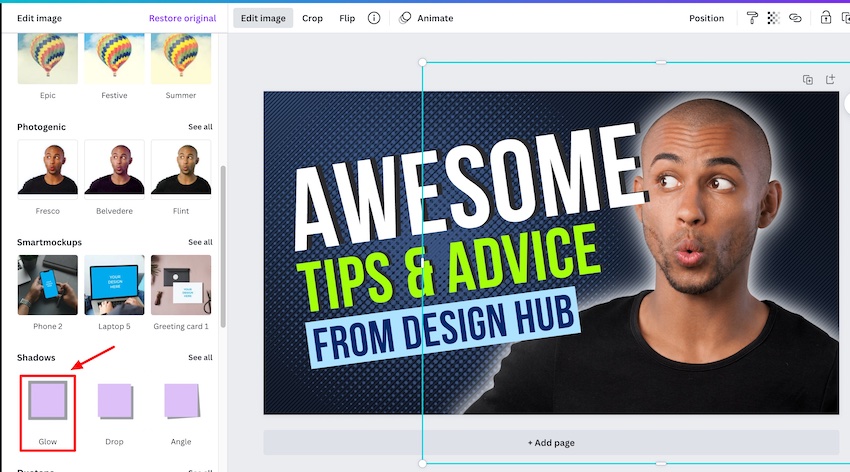See all Smartmockups

coord(201,242)
